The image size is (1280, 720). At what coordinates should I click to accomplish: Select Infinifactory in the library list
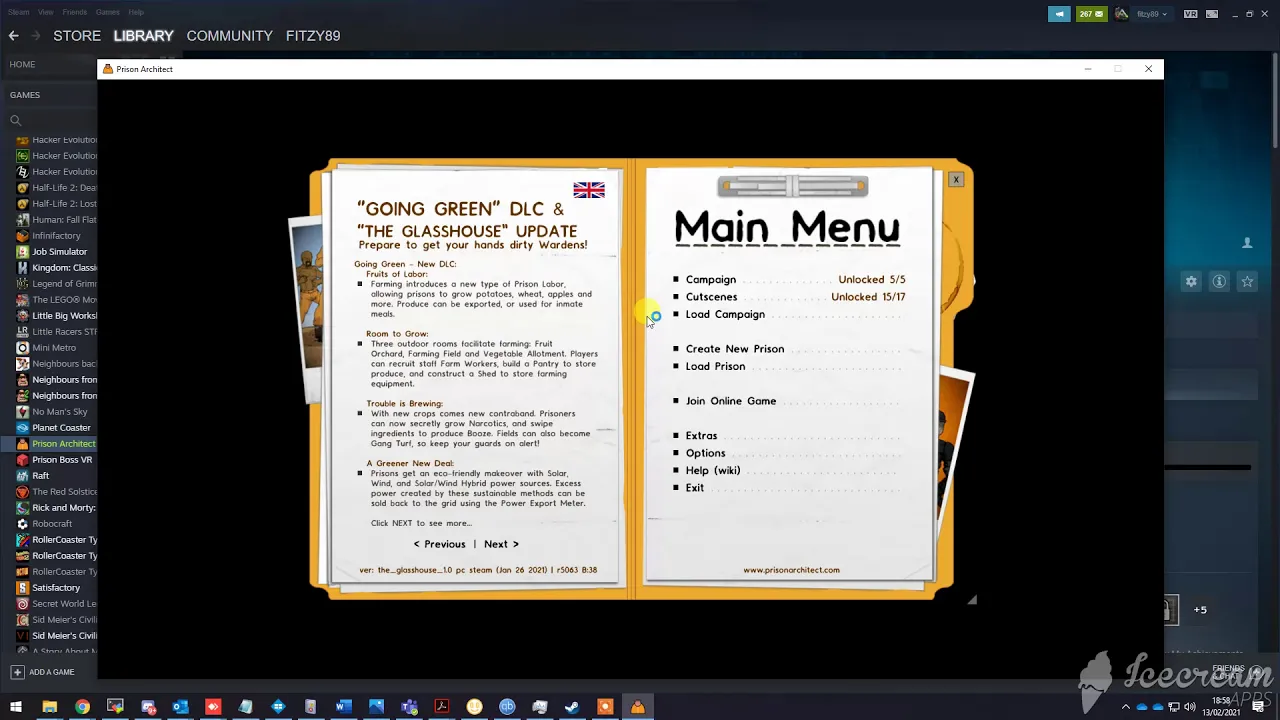(57, 236)
